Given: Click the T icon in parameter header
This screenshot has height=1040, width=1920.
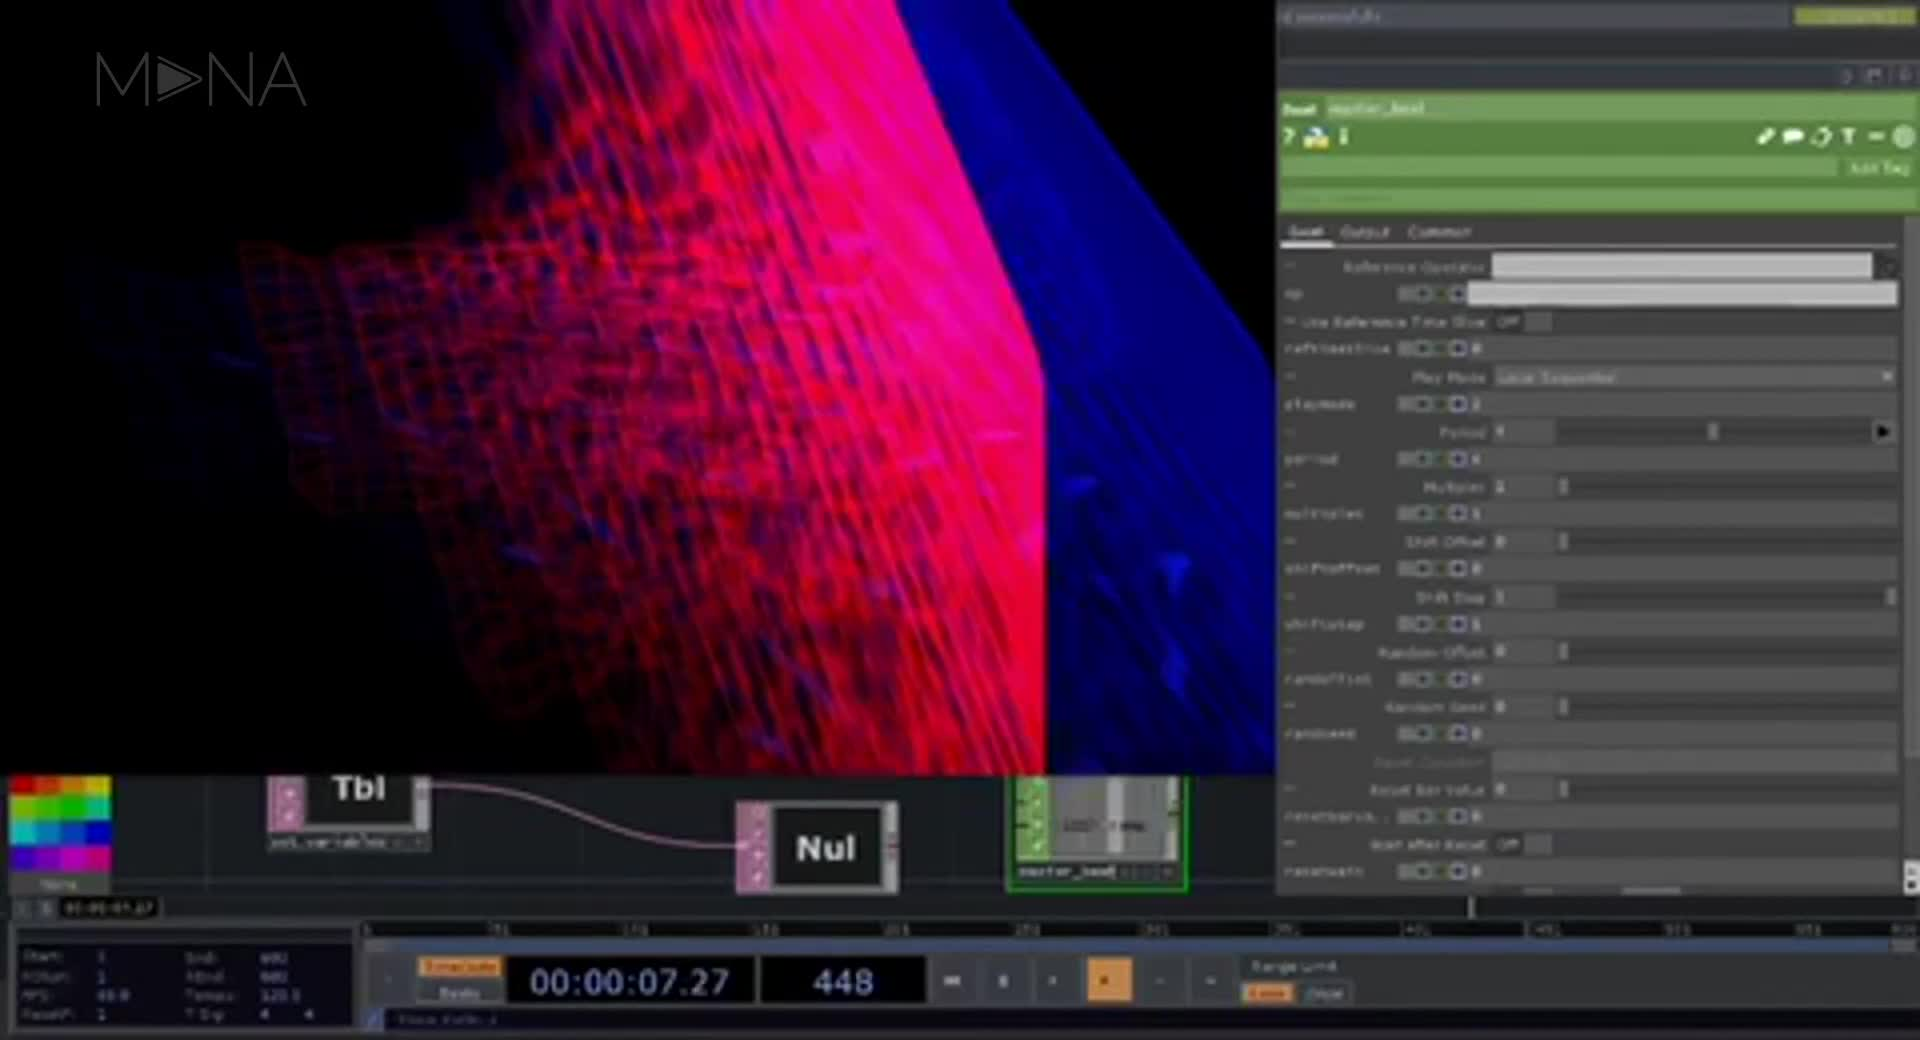Looking at the screenshot, I should pos(1849,137).
